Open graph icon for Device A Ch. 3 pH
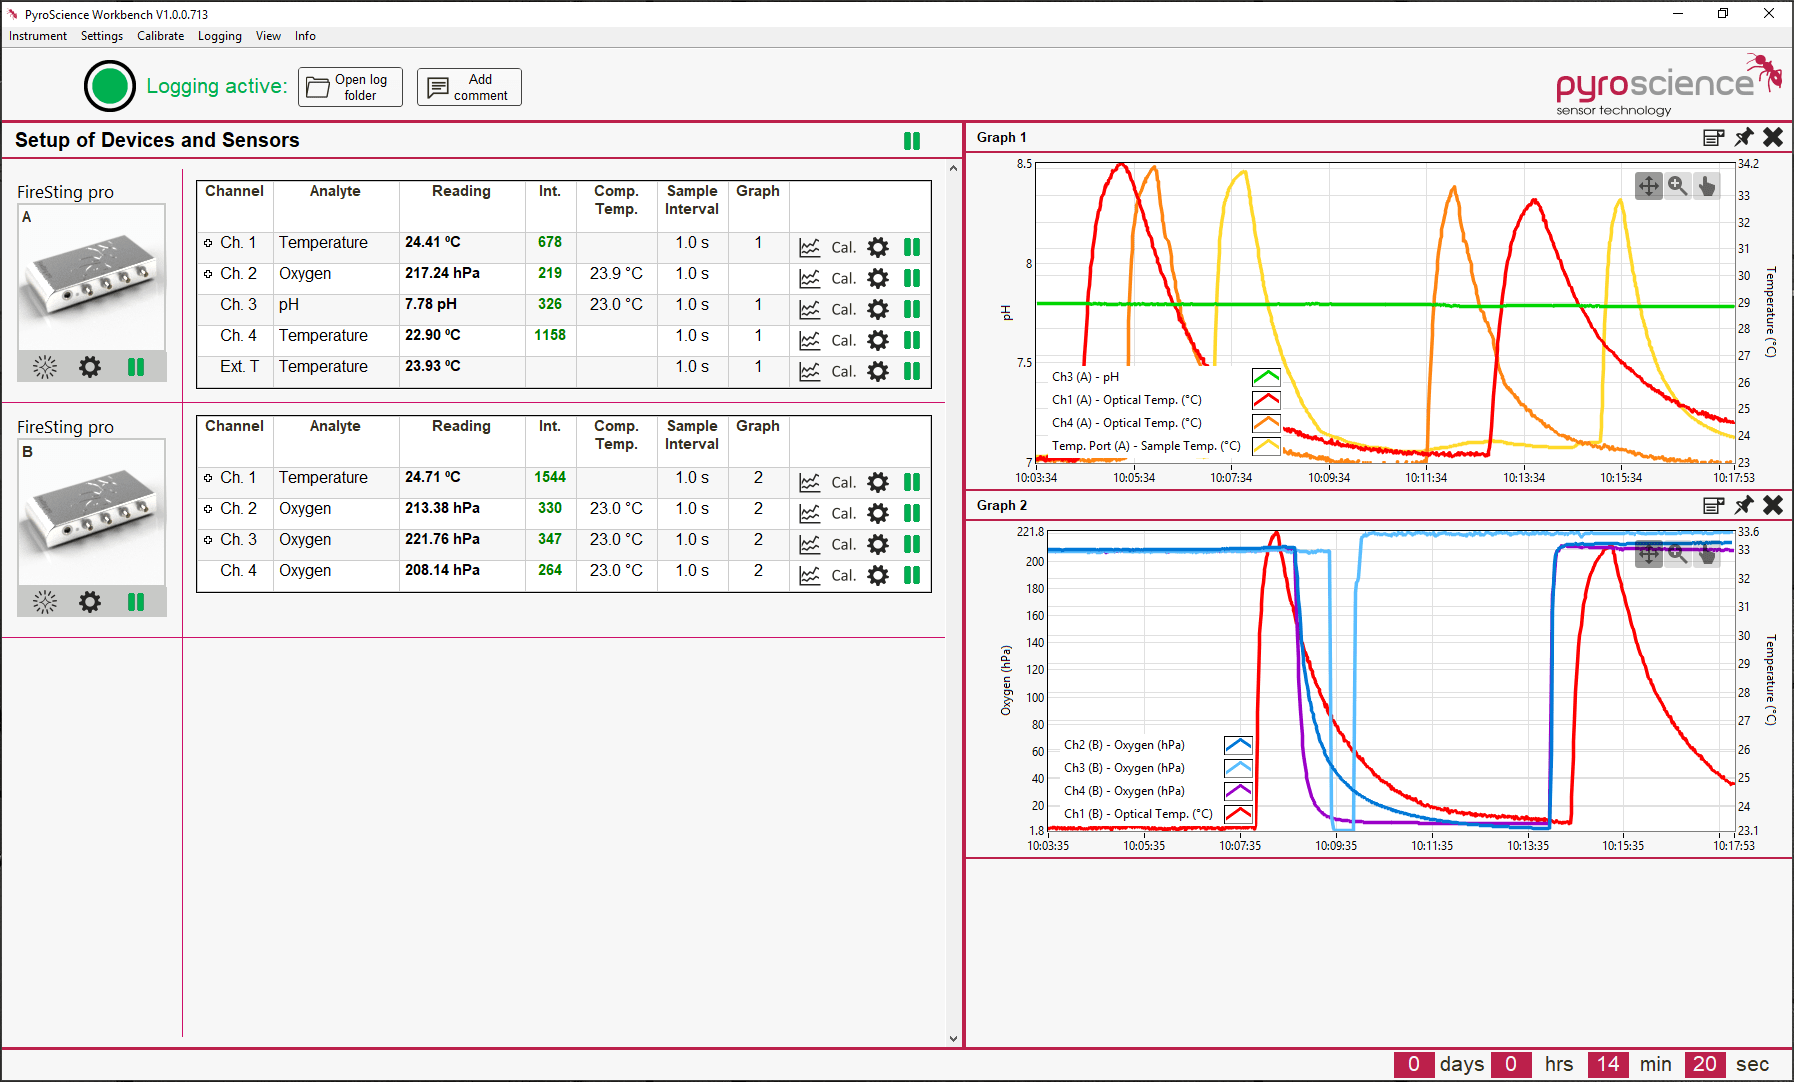Screen dimensions: 1794x1082 [810, 309]
